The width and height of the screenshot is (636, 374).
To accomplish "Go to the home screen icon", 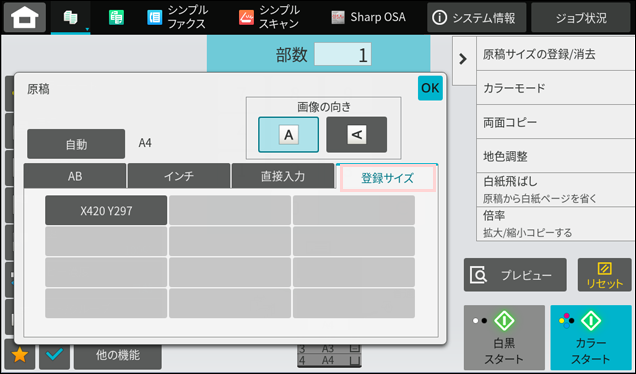I will (25, 17).
